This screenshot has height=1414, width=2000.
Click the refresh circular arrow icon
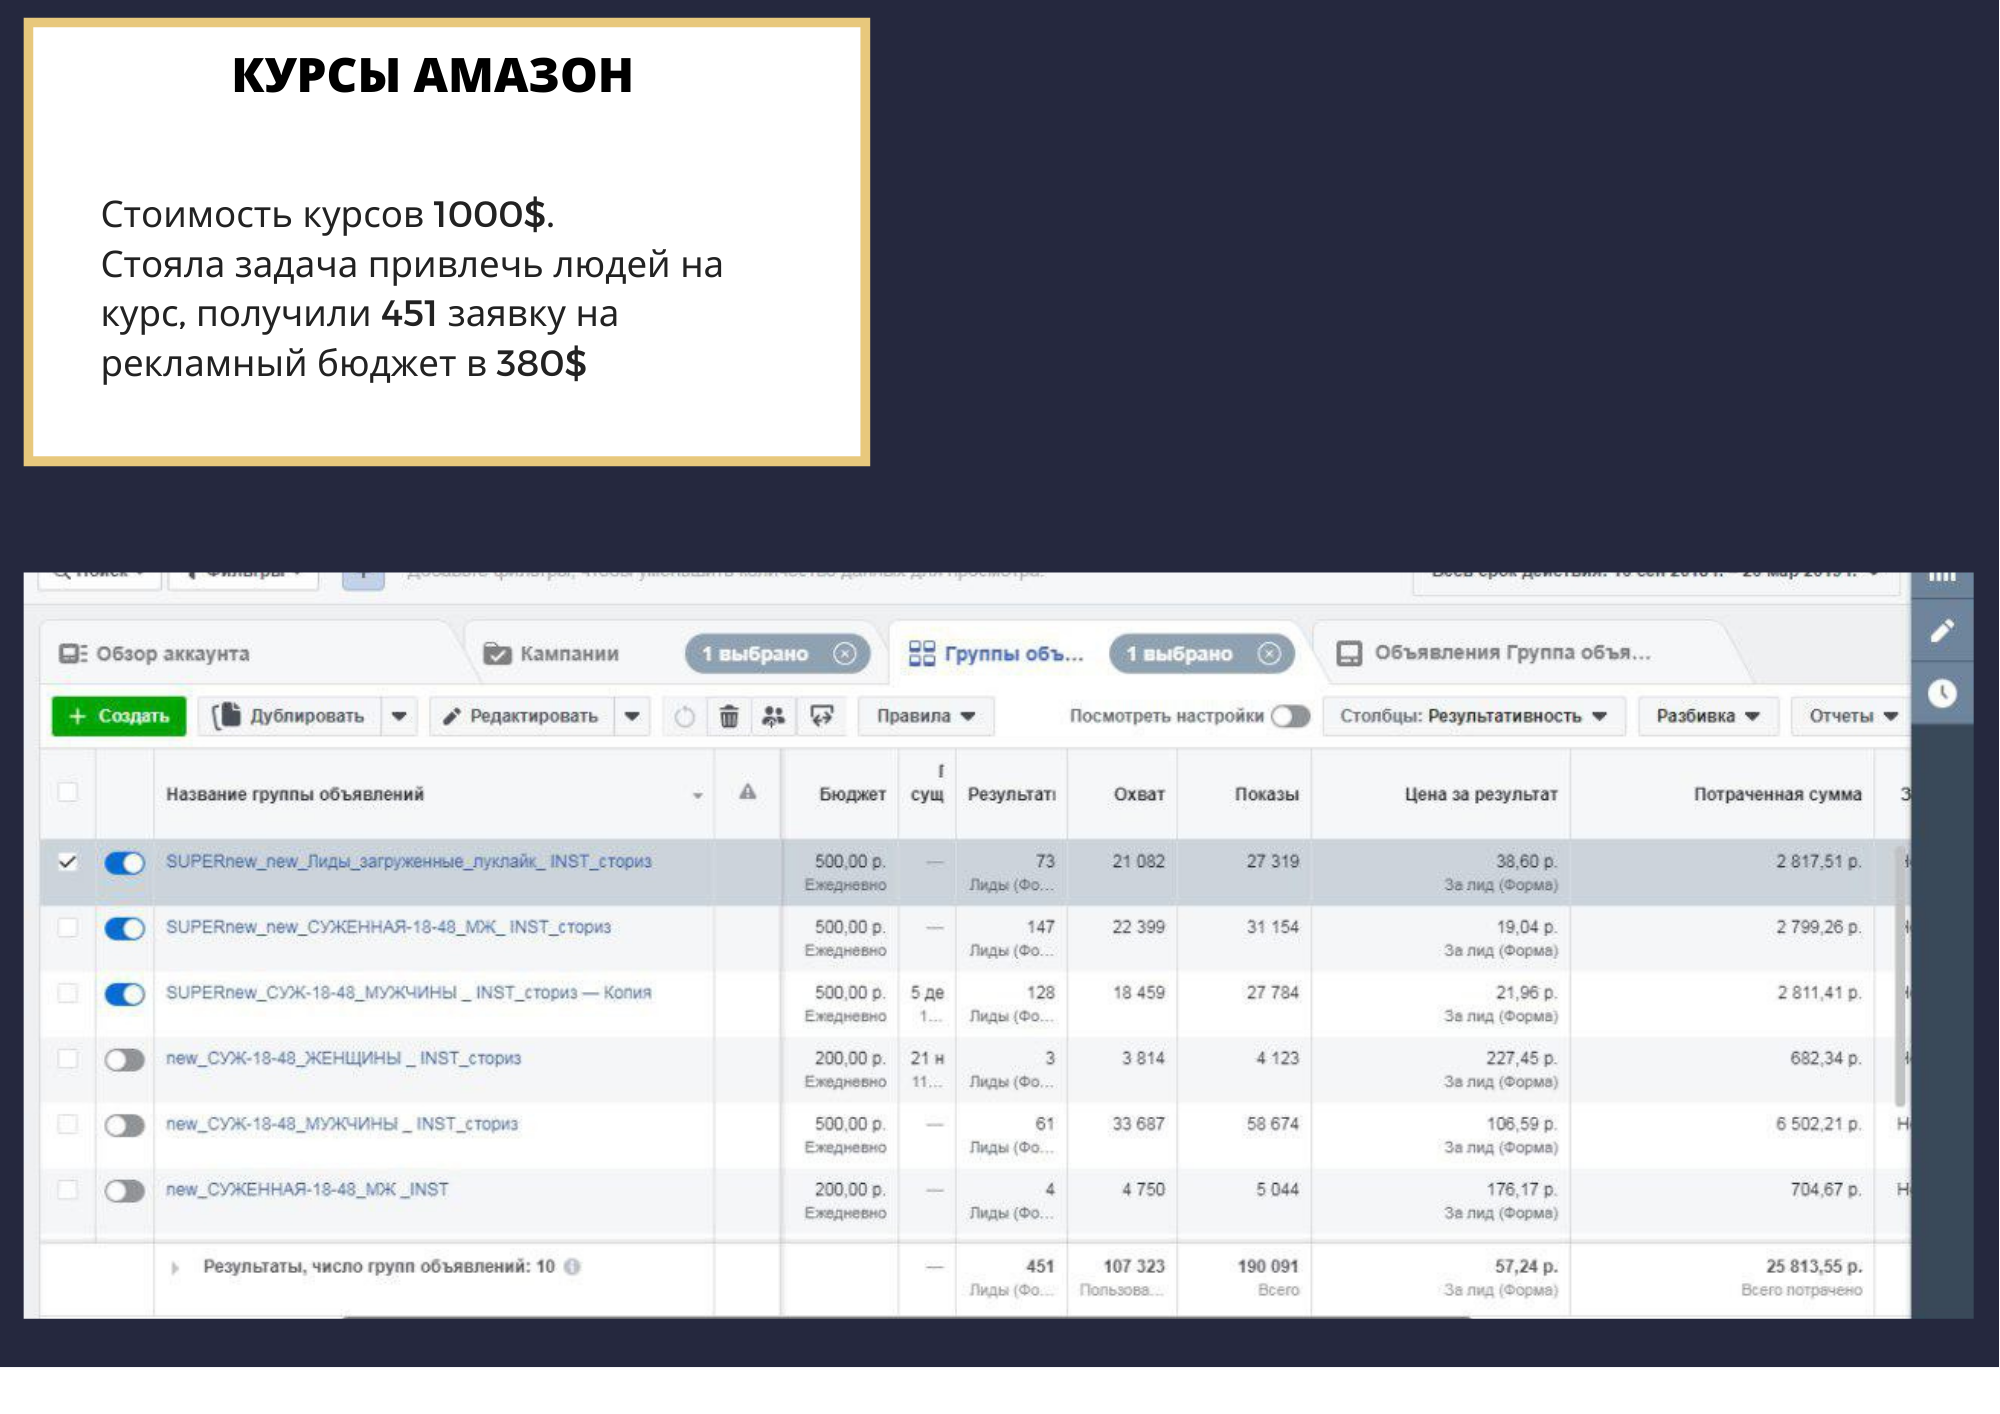coord(684,716)
